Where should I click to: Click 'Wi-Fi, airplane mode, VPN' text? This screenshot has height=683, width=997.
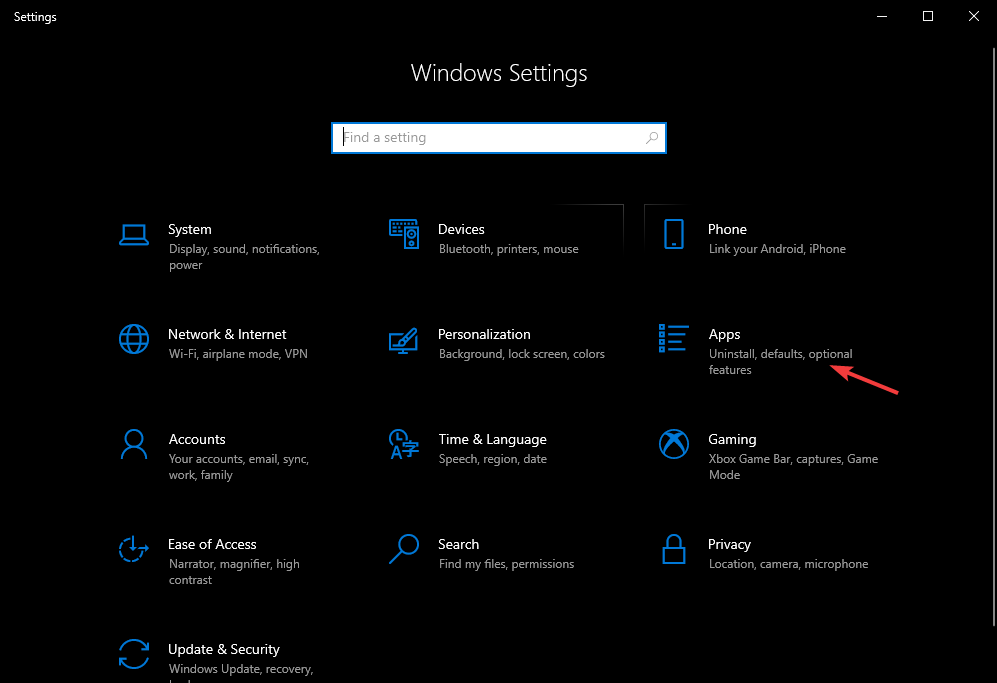pos(238,354)
